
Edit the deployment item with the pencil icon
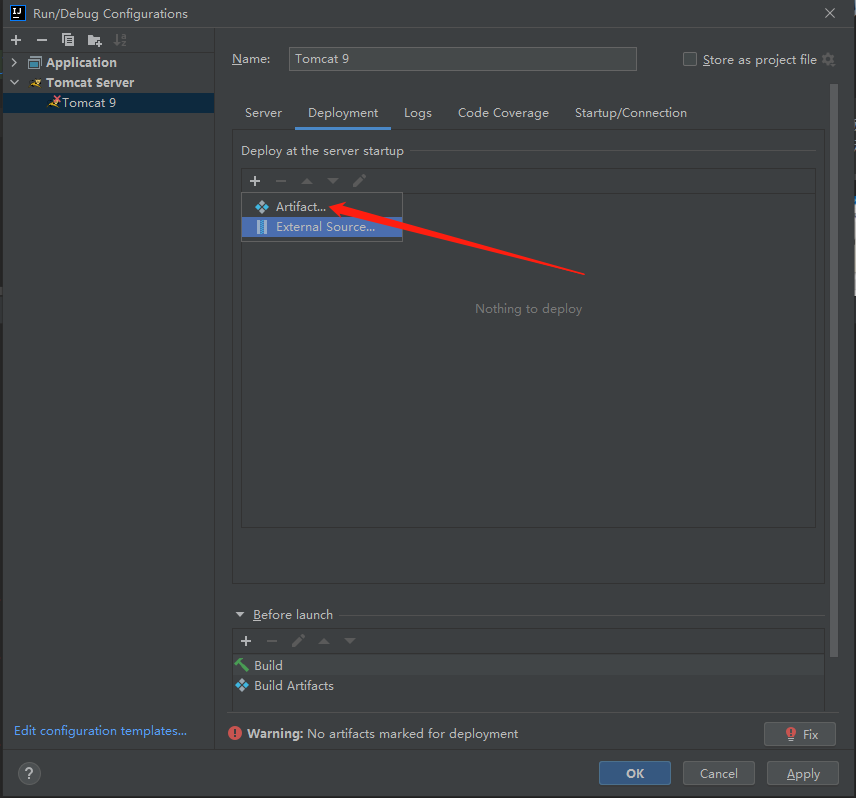359,181
